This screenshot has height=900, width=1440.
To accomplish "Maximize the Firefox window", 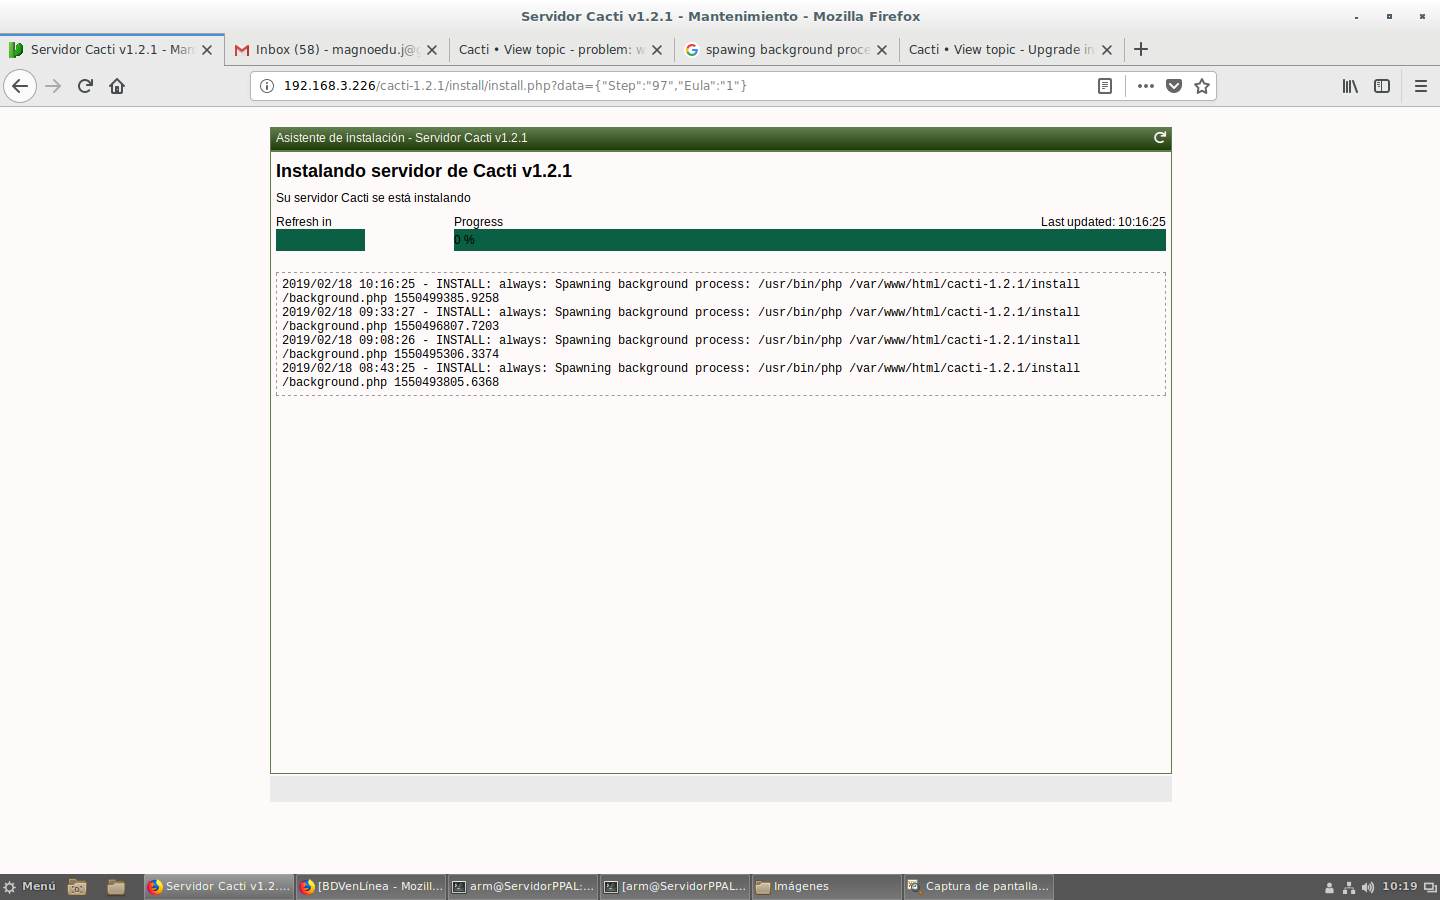I will (x=1389, y=17).
